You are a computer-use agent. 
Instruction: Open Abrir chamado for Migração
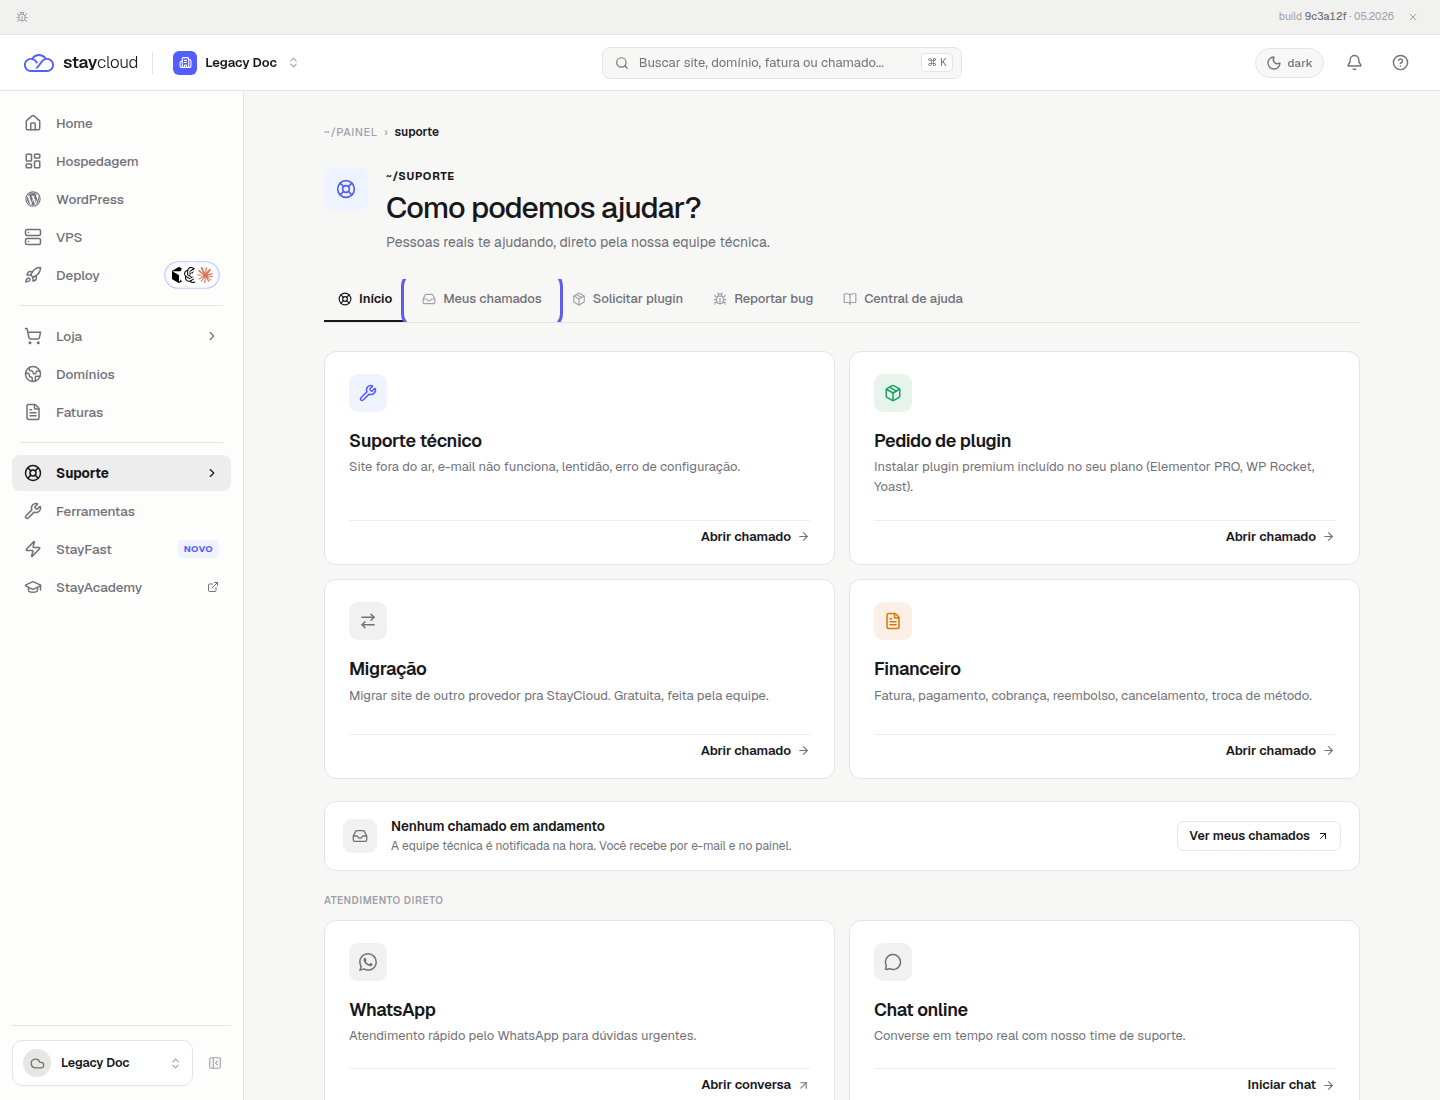(x=755, y=751)
